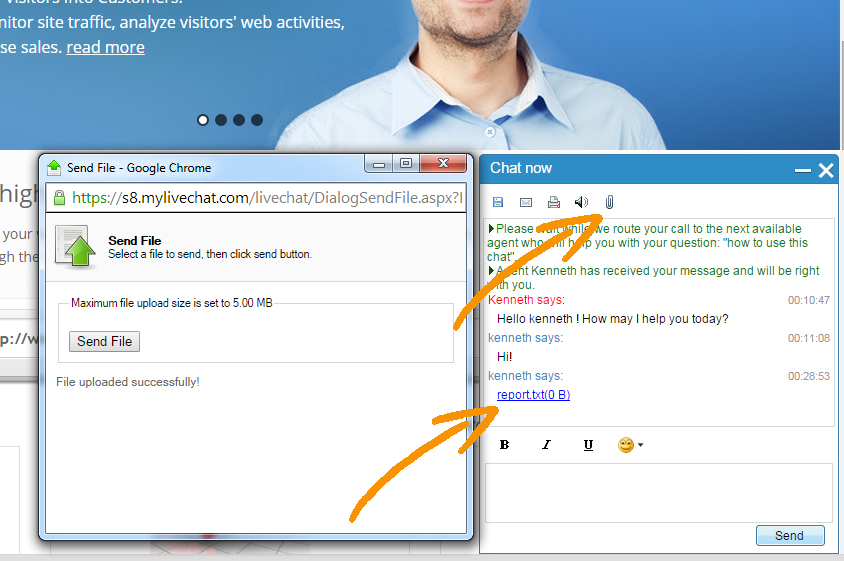The width and height of the screenshot is (844, 561).
Task: Follow the read more link
Action: (105, 47)
